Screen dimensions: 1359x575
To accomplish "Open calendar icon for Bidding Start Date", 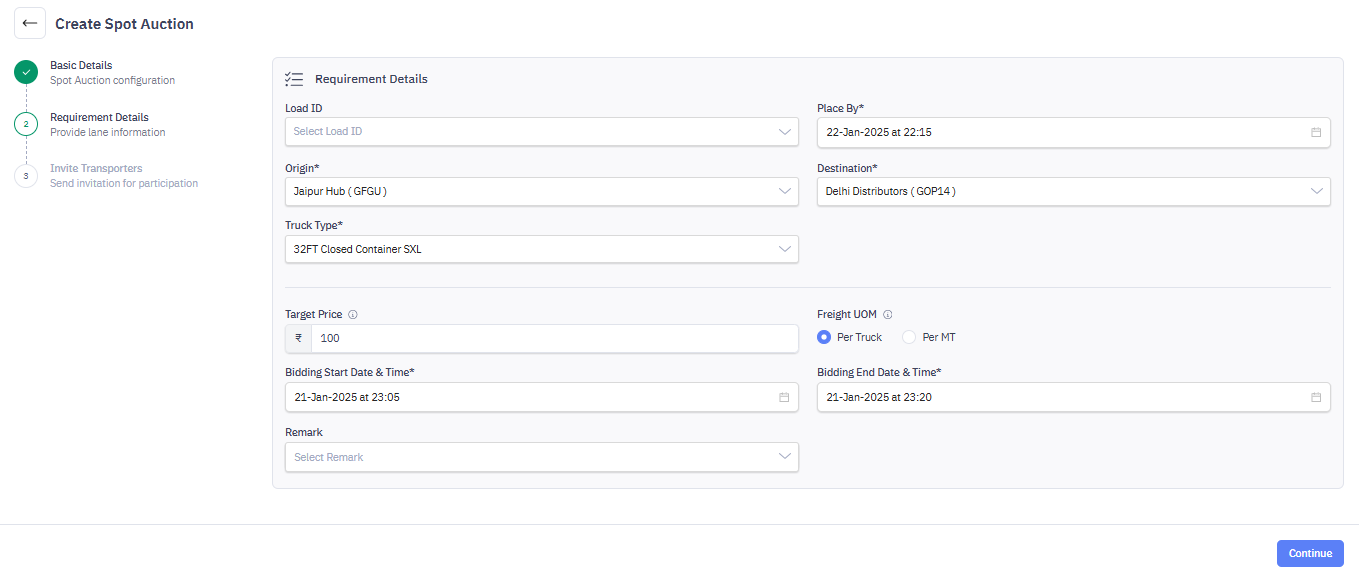I will (x=784, y=398).
